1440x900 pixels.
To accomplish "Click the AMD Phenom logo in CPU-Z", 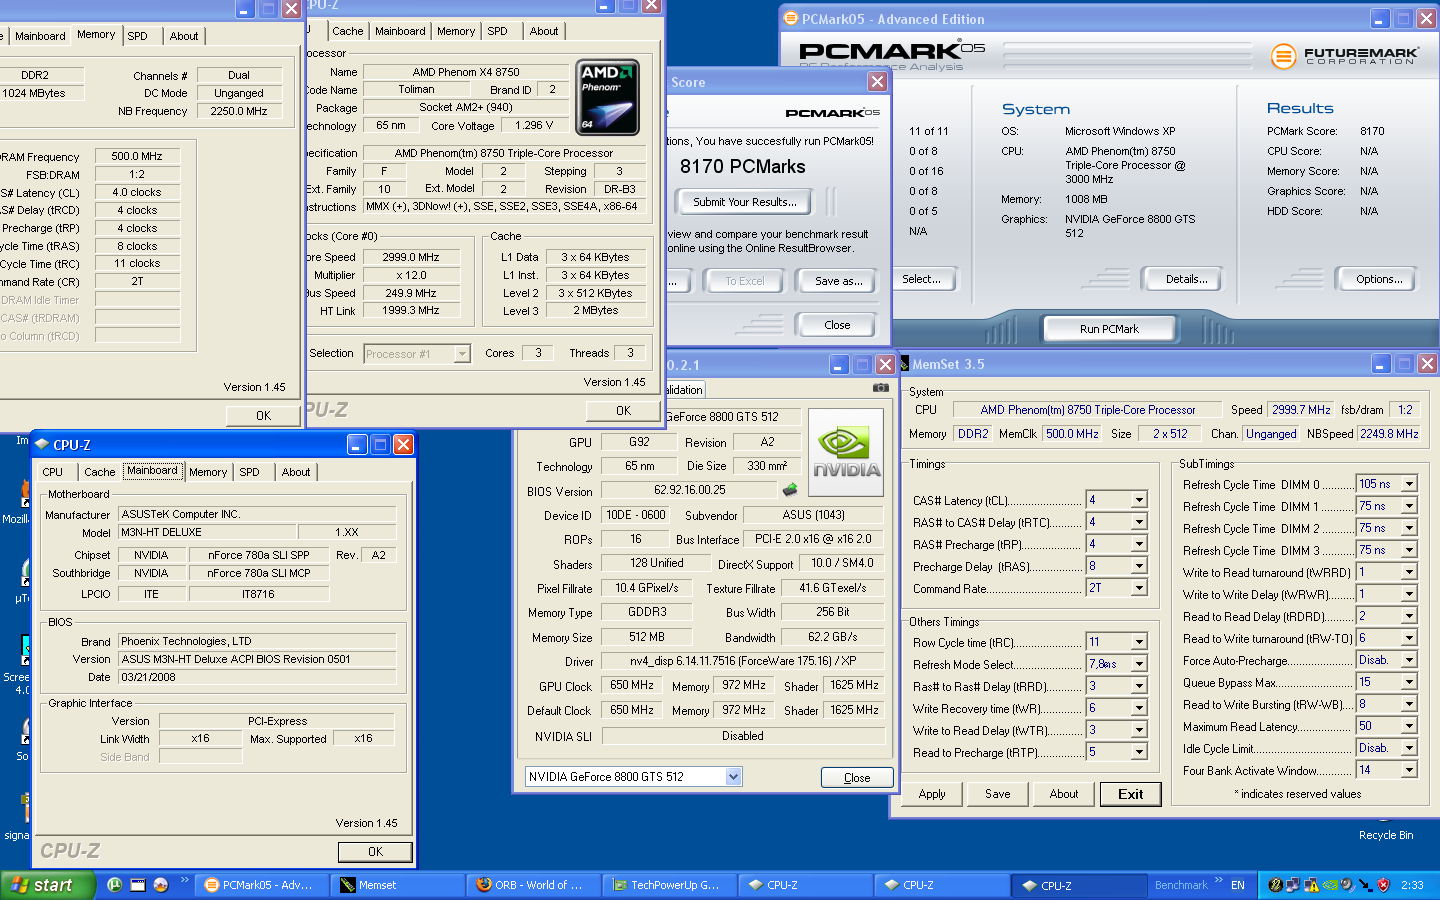I will 608,97.
